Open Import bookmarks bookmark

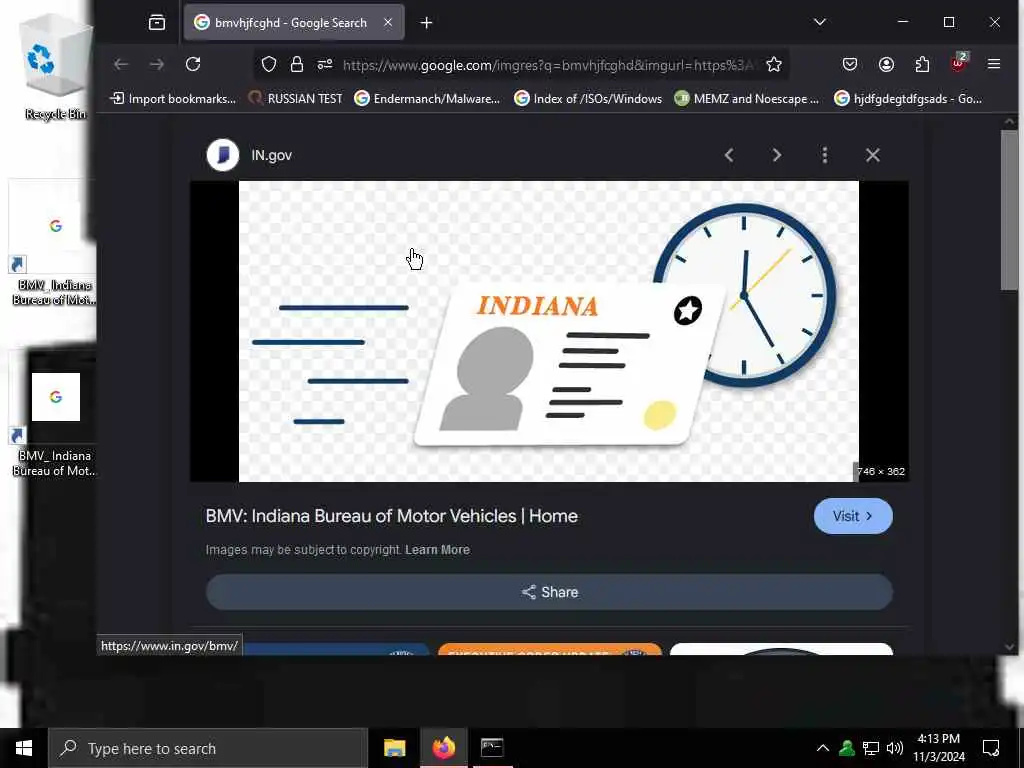(173, 99)
